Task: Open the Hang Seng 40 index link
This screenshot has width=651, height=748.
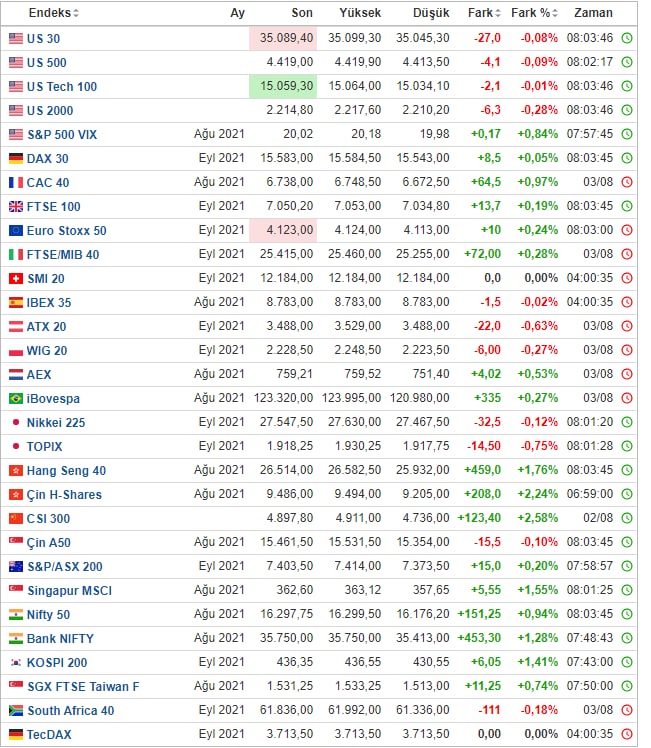Action: 66,471
